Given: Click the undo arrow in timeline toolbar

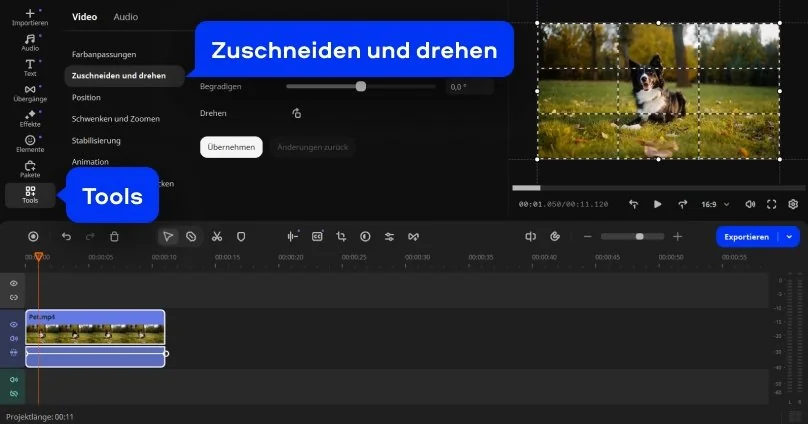Looking at the screenshot, I should coord(66,236).
